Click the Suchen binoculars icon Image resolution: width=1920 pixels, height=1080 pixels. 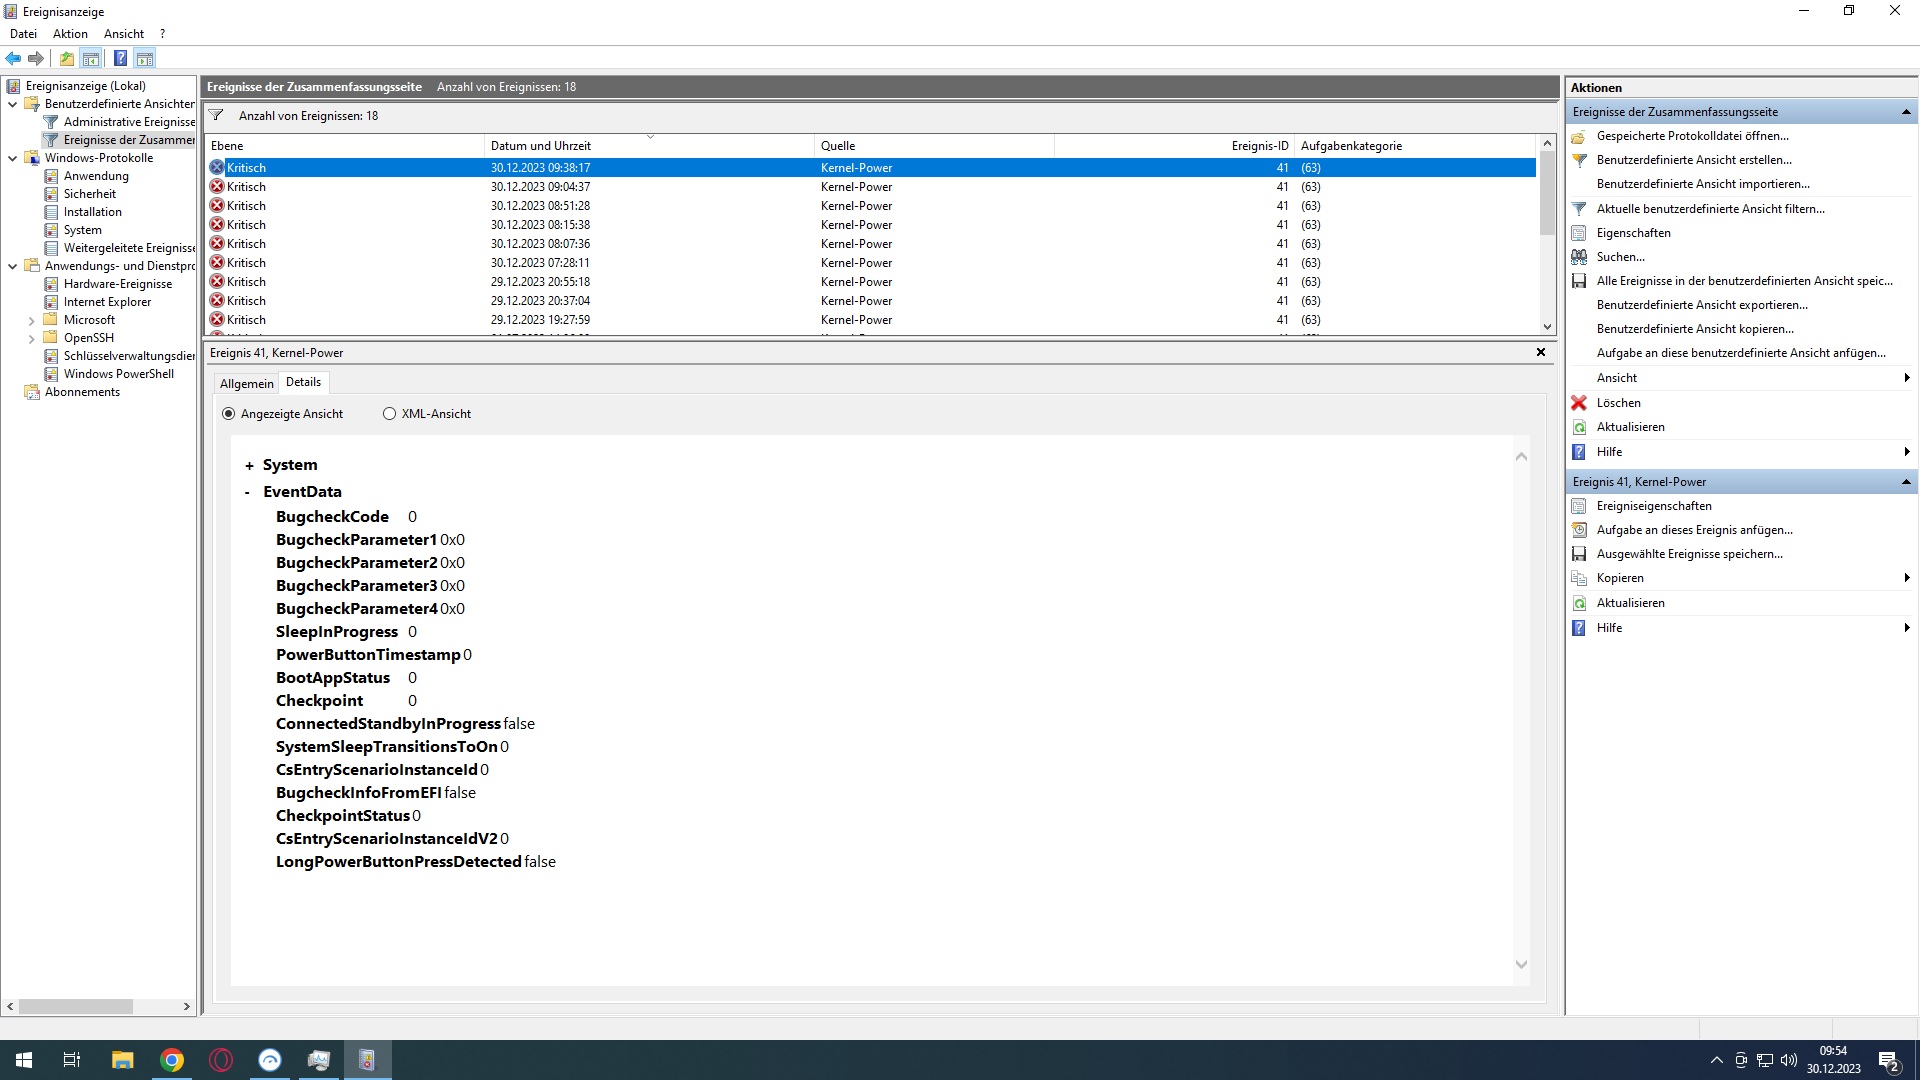(x=1579, y=257)
